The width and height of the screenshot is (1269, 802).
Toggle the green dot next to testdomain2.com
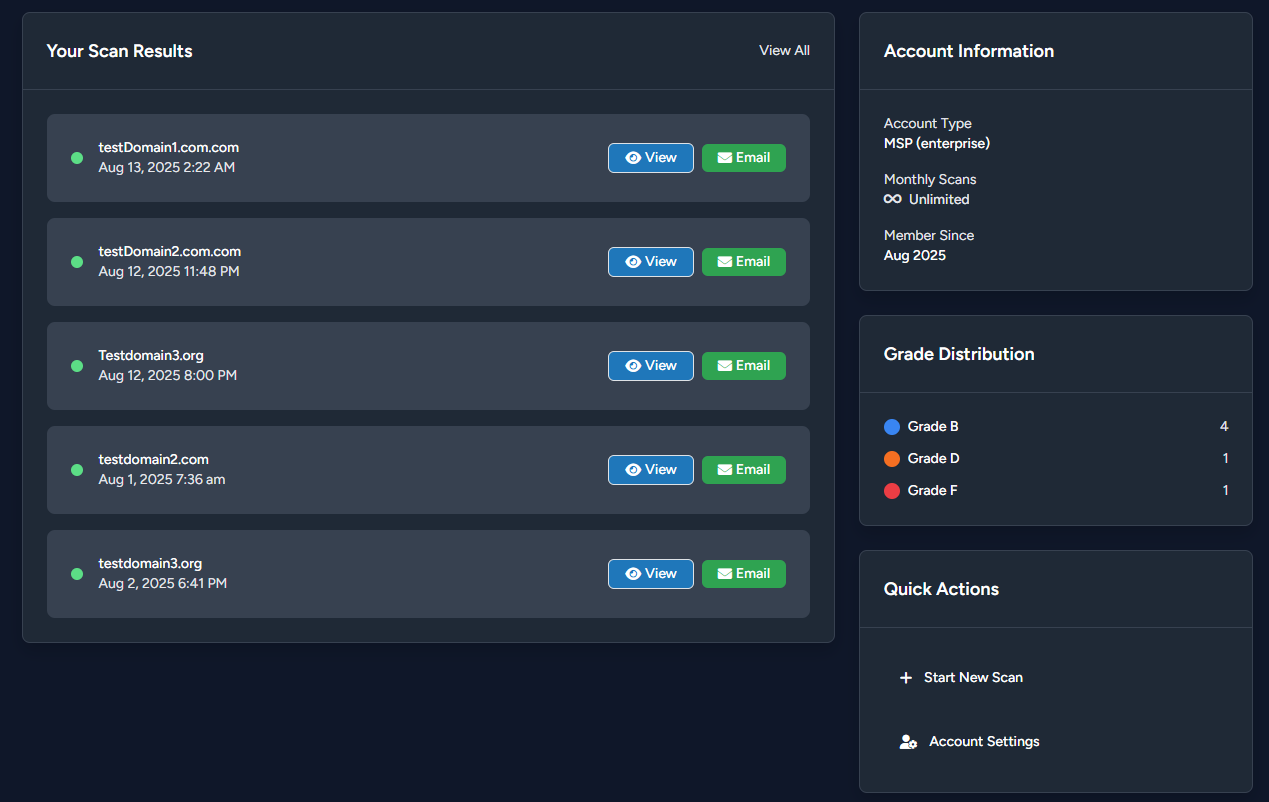pyautogui.click(x=77, y=470)
